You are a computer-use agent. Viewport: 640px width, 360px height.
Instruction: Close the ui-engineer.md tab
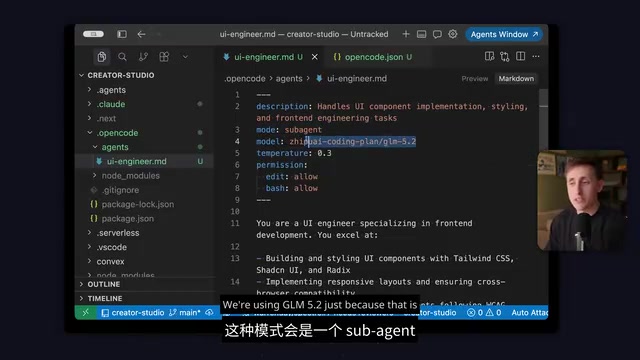(x=315, y=57)
